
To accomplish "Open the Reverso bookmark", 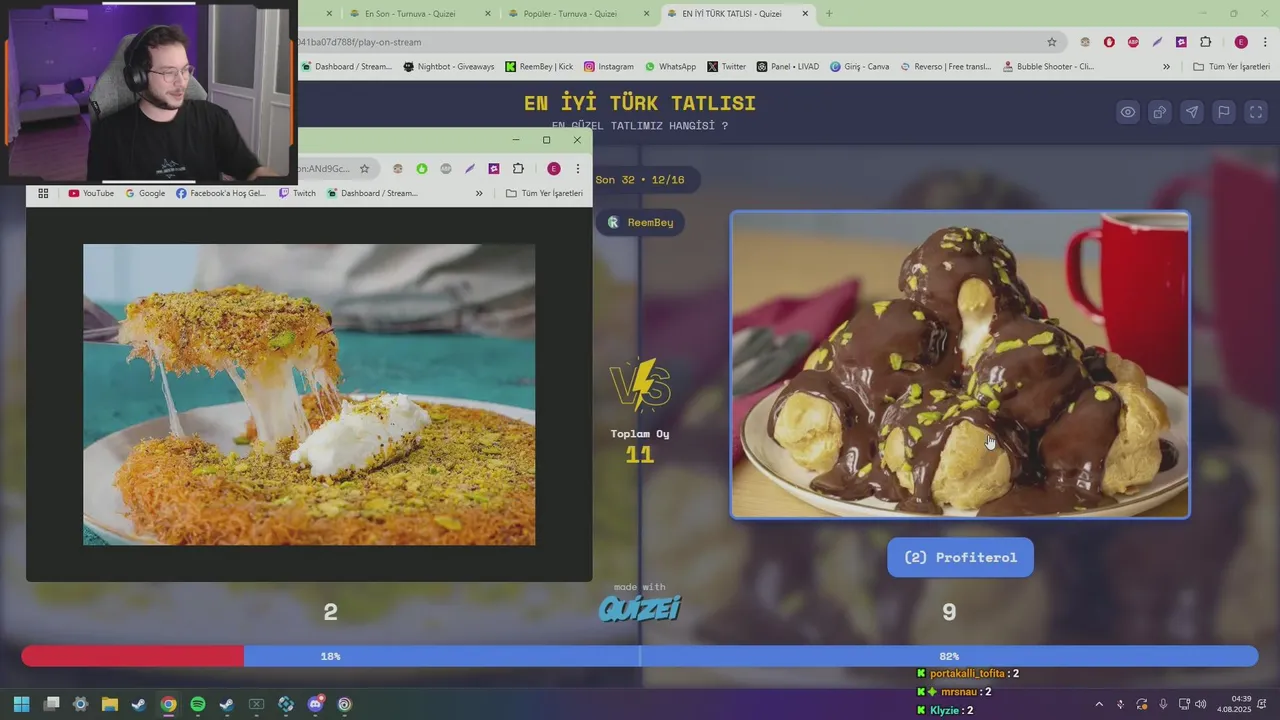I will point(945,67).
